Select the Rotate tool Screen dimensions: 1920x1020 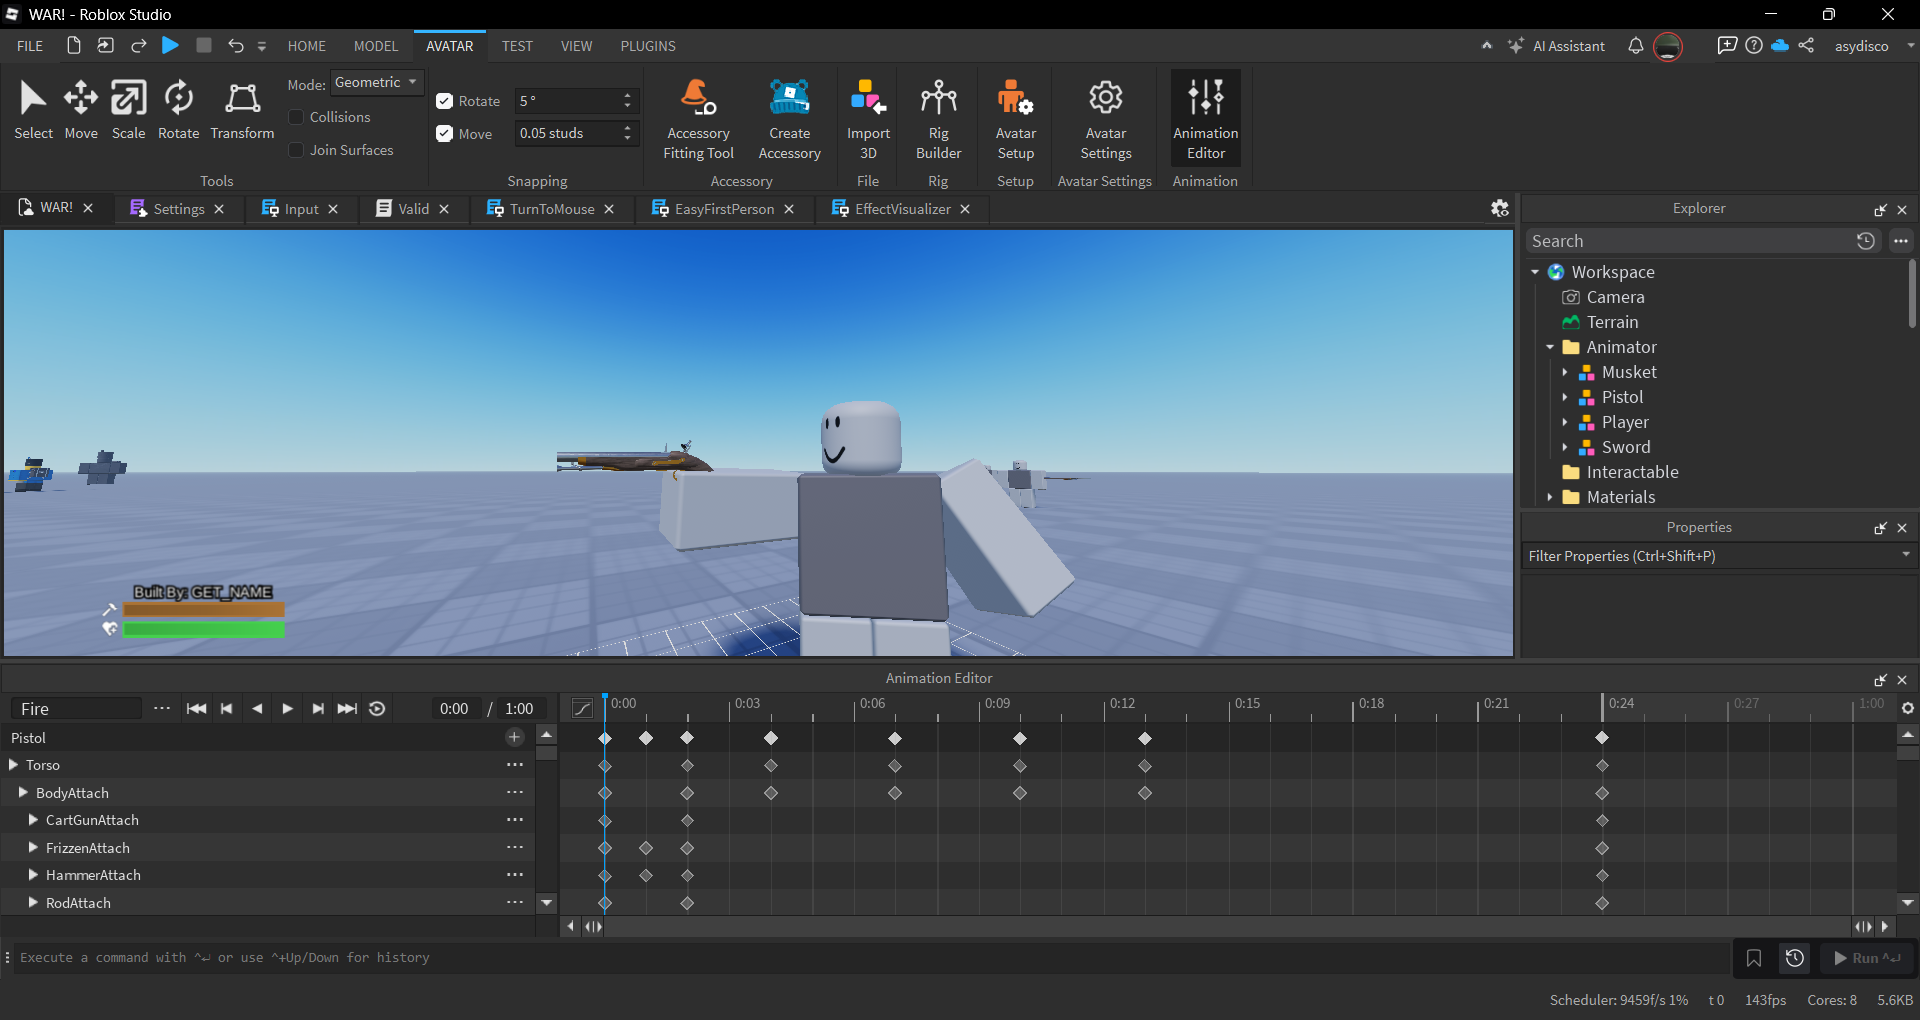pos(178,110)
